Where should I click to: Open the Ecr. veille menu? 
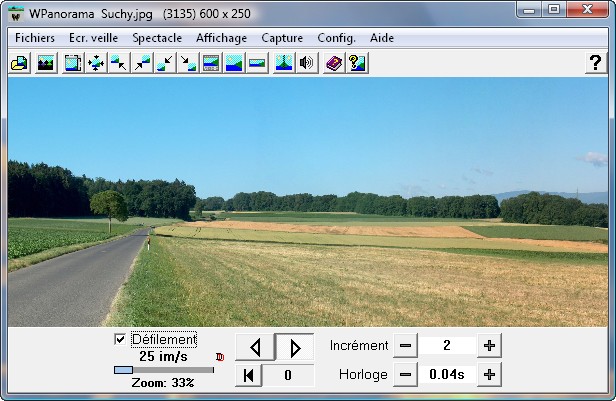point(94,38)
